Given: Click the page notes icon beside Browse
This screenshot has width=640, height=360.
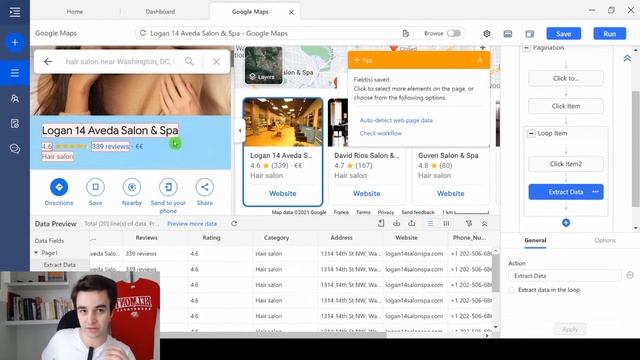Looking at the screenshot, I should click(405, 33).
